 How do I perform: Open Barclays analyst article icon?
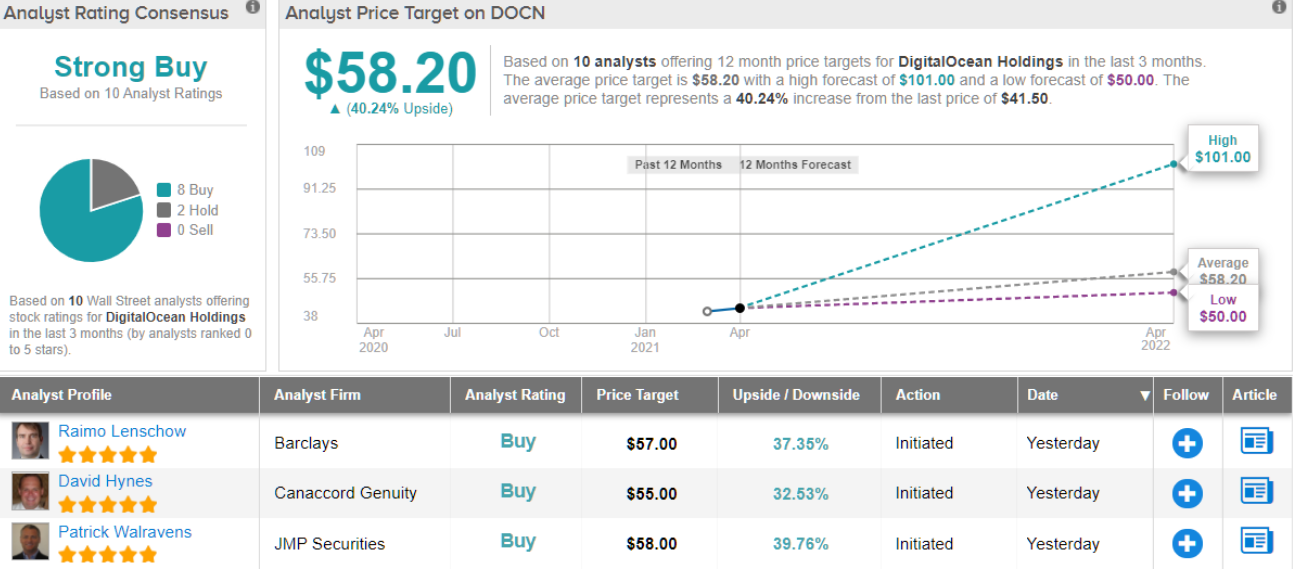1256,441
